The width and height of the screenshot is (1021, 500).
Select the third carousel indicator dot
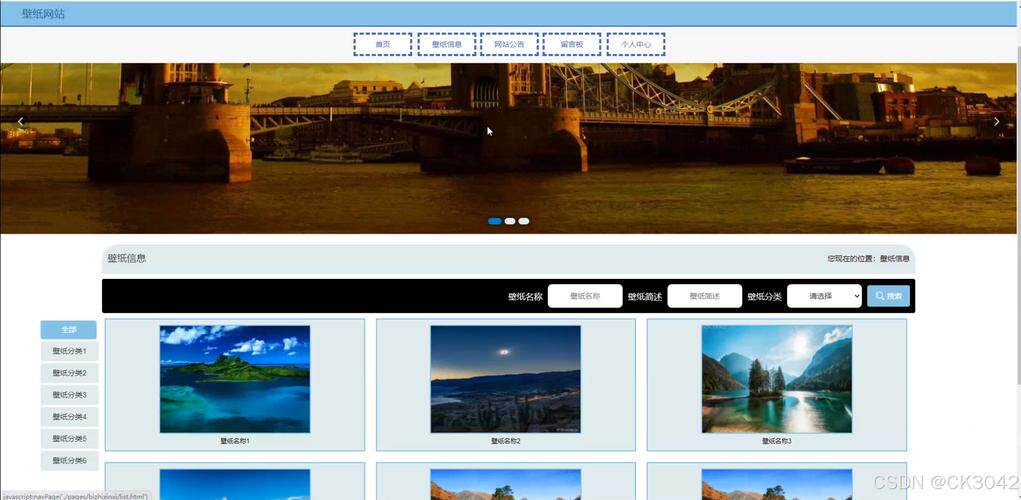click(x=524, y=221)
